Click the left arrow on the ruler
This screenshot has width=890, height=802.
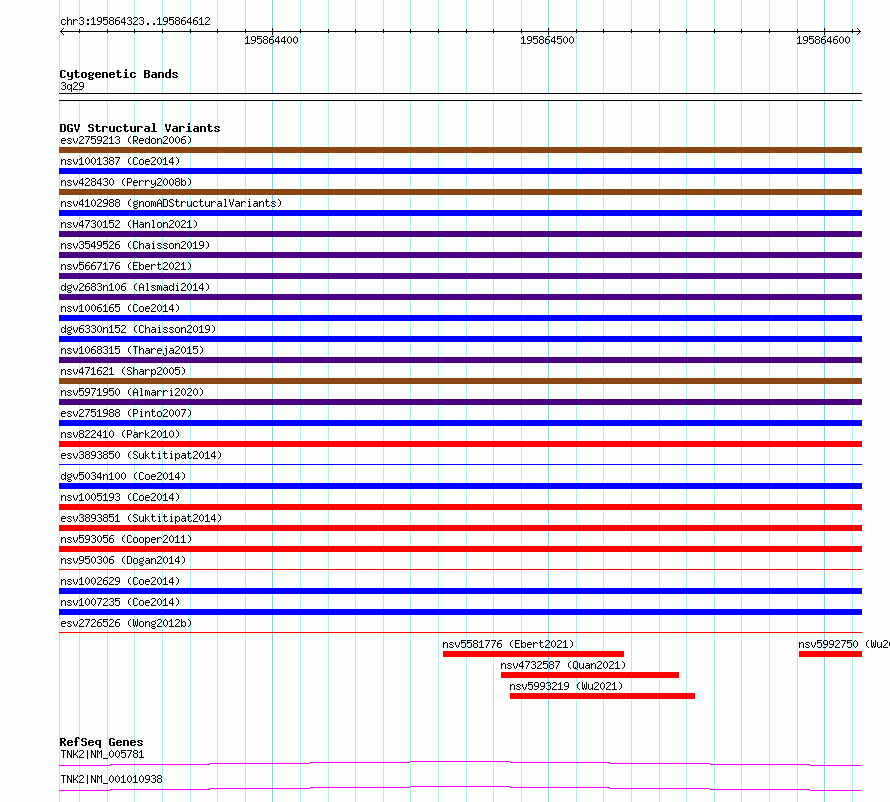pos(62,32)
